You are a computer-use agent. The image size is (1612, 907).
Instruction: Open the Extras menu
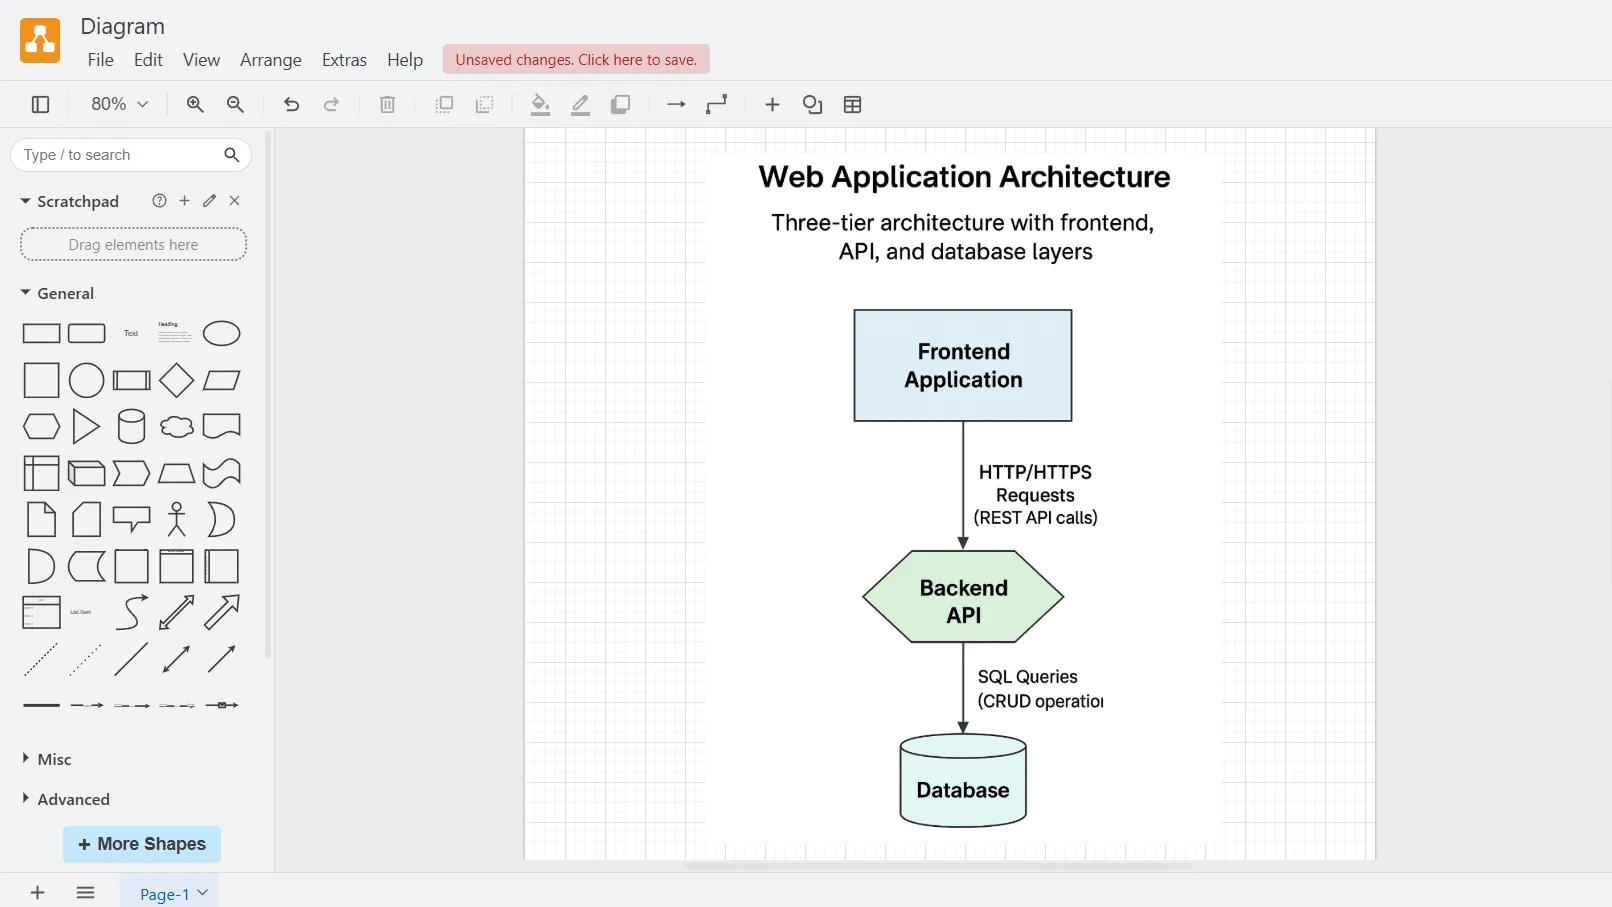click(x=344, y=59)
